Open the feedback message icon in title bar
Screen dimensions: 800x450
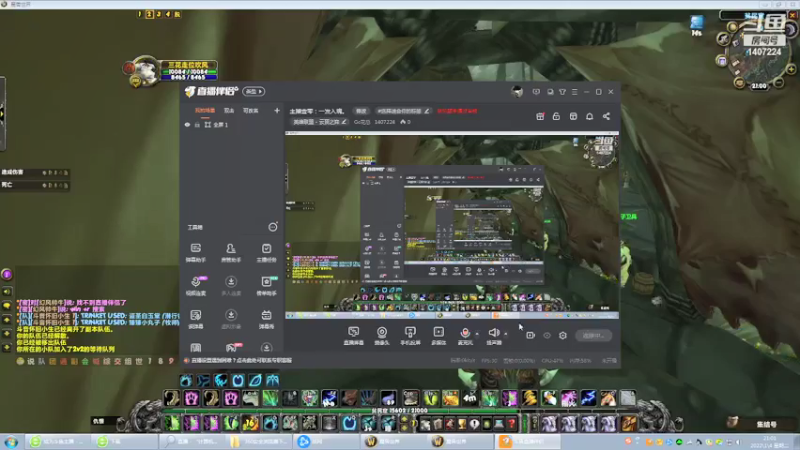(536, 92)
